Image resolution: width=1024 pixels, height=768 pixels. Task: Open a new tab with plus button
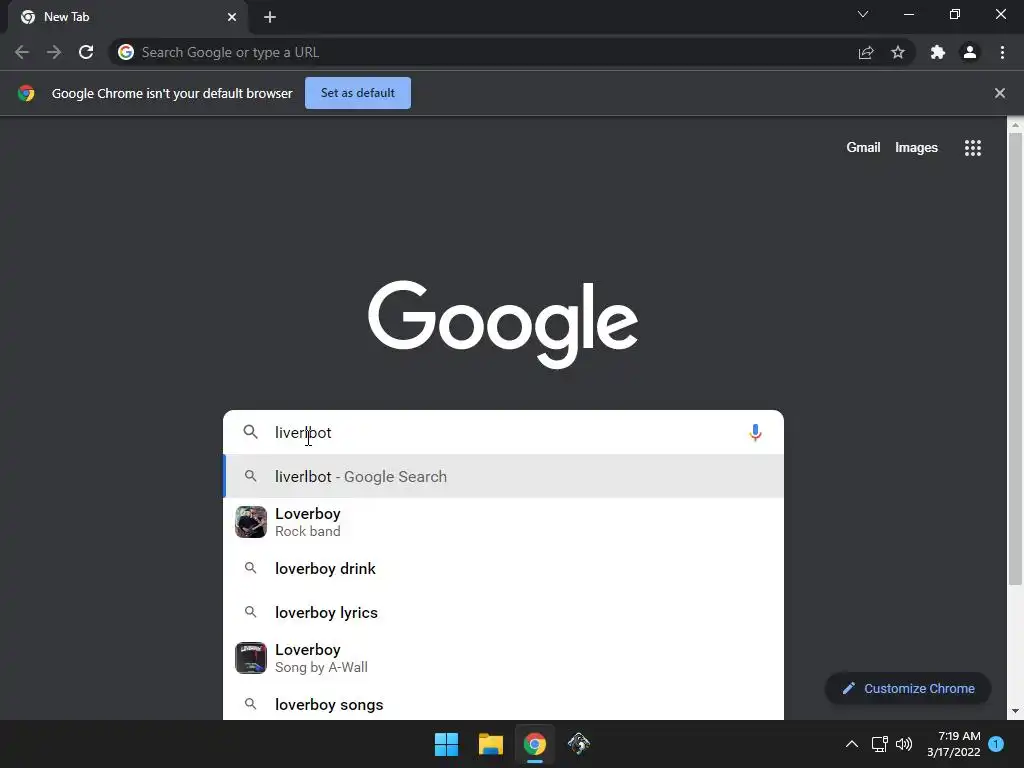(x=270, y=17)
